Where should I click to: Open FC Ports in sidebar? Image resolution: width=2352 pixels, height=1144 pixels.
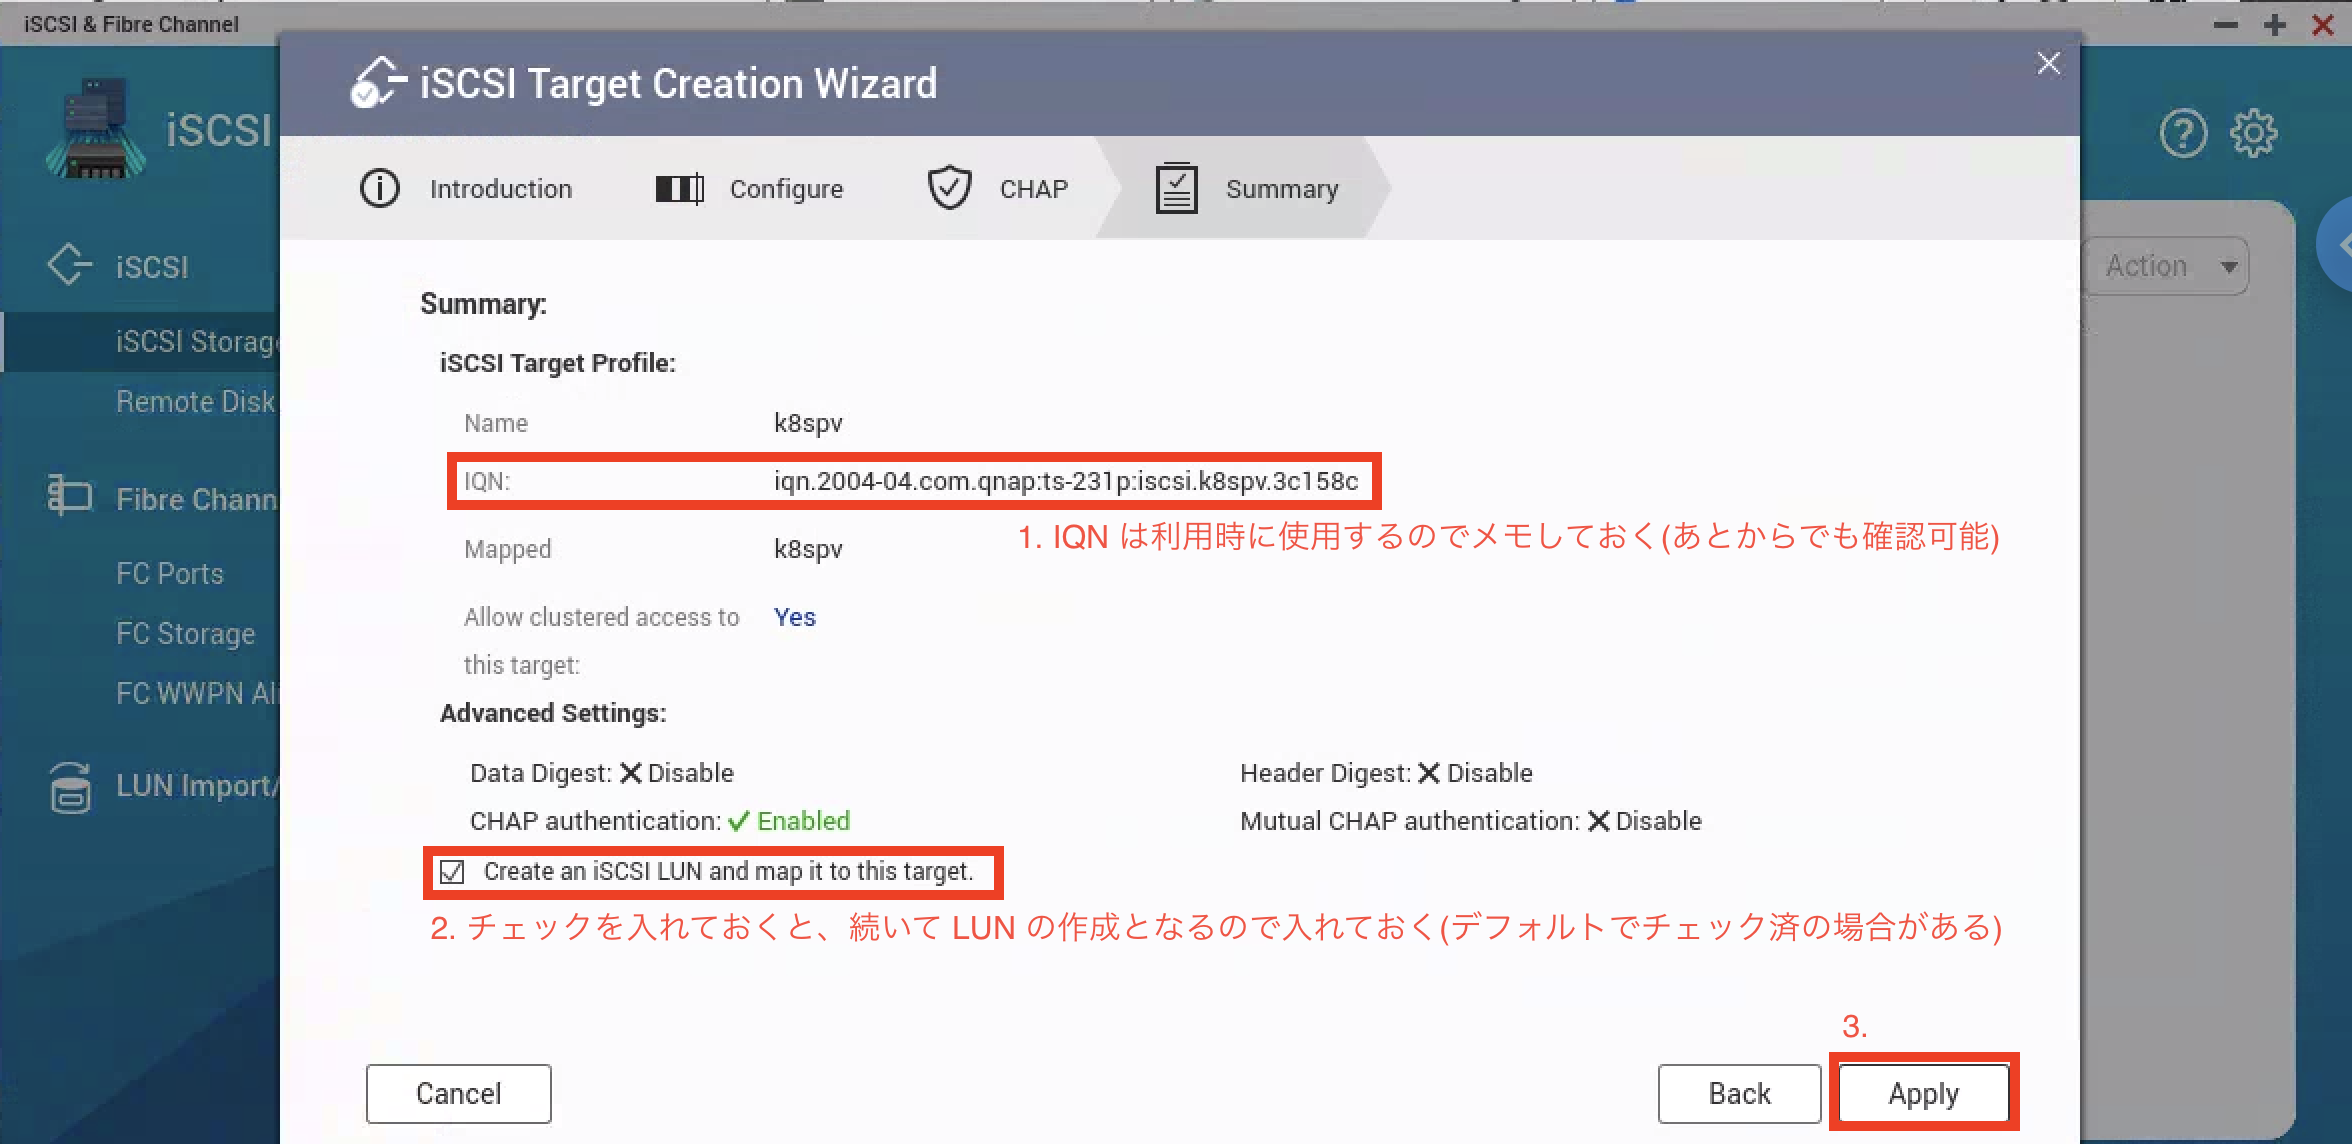169,574
